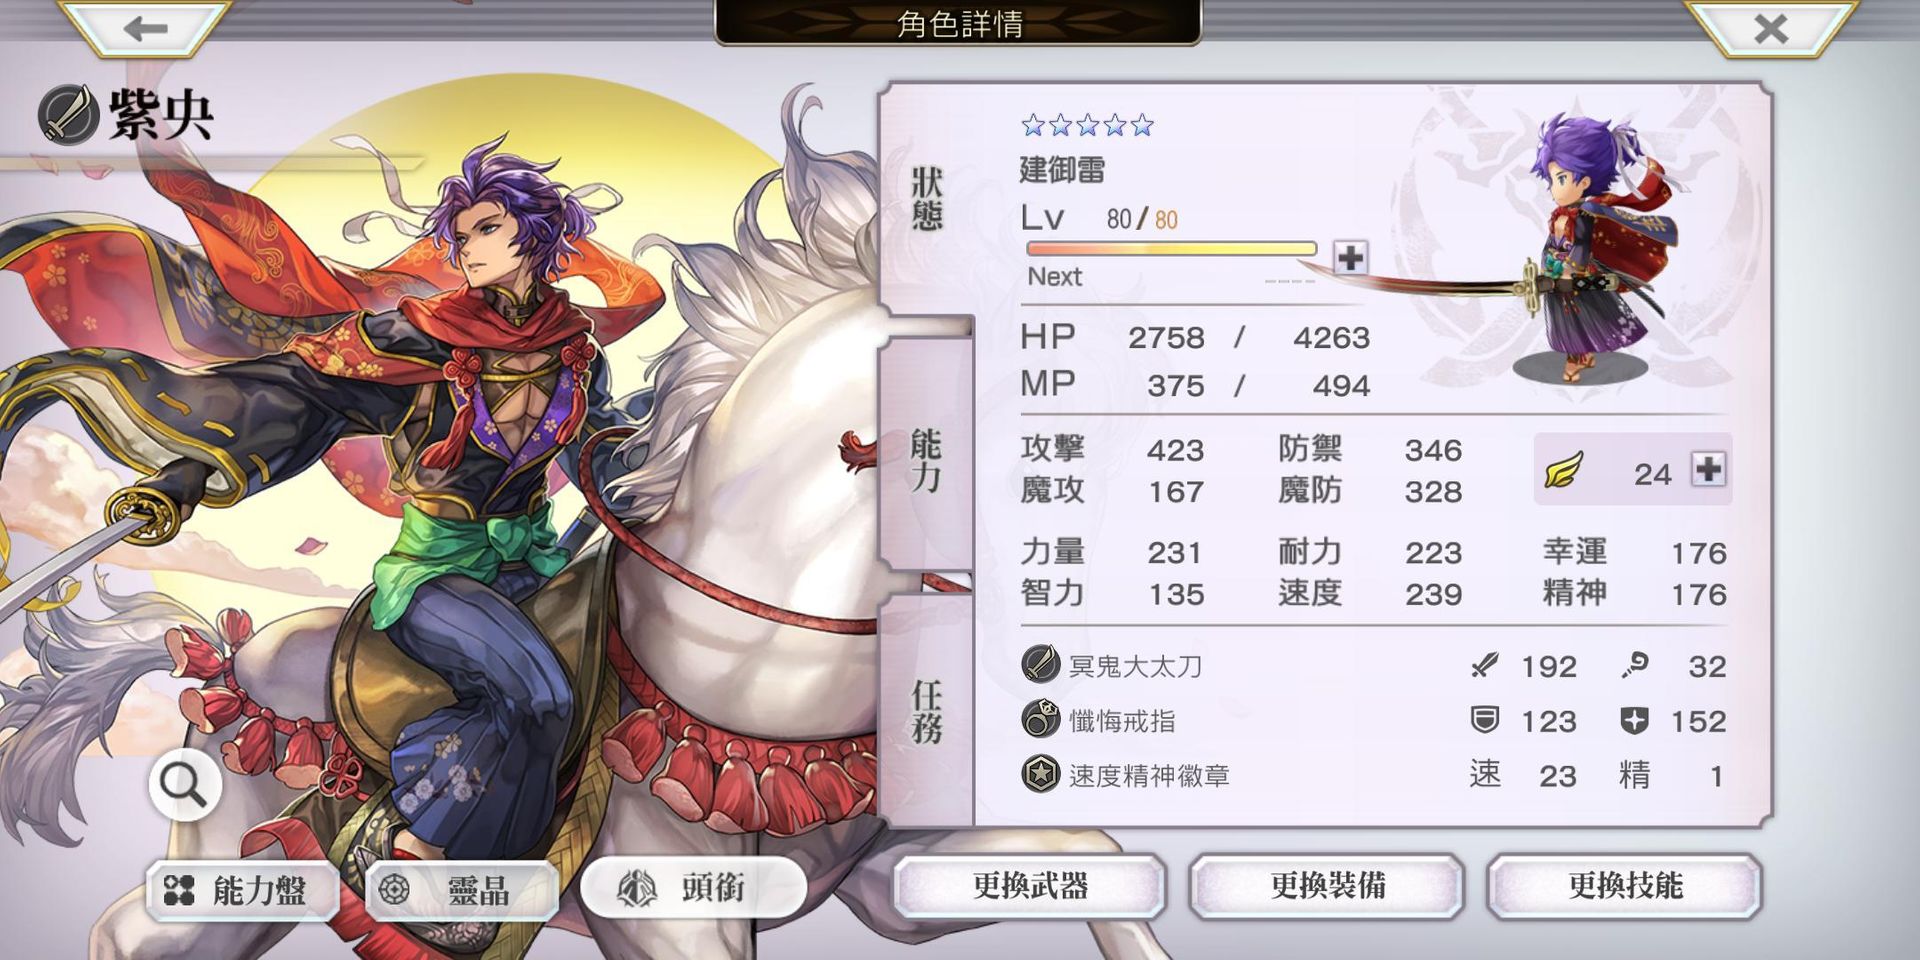Click the 更換裝備 button
The height and width of the screenshot is (960, 1920).
(x=1327, y=886)
